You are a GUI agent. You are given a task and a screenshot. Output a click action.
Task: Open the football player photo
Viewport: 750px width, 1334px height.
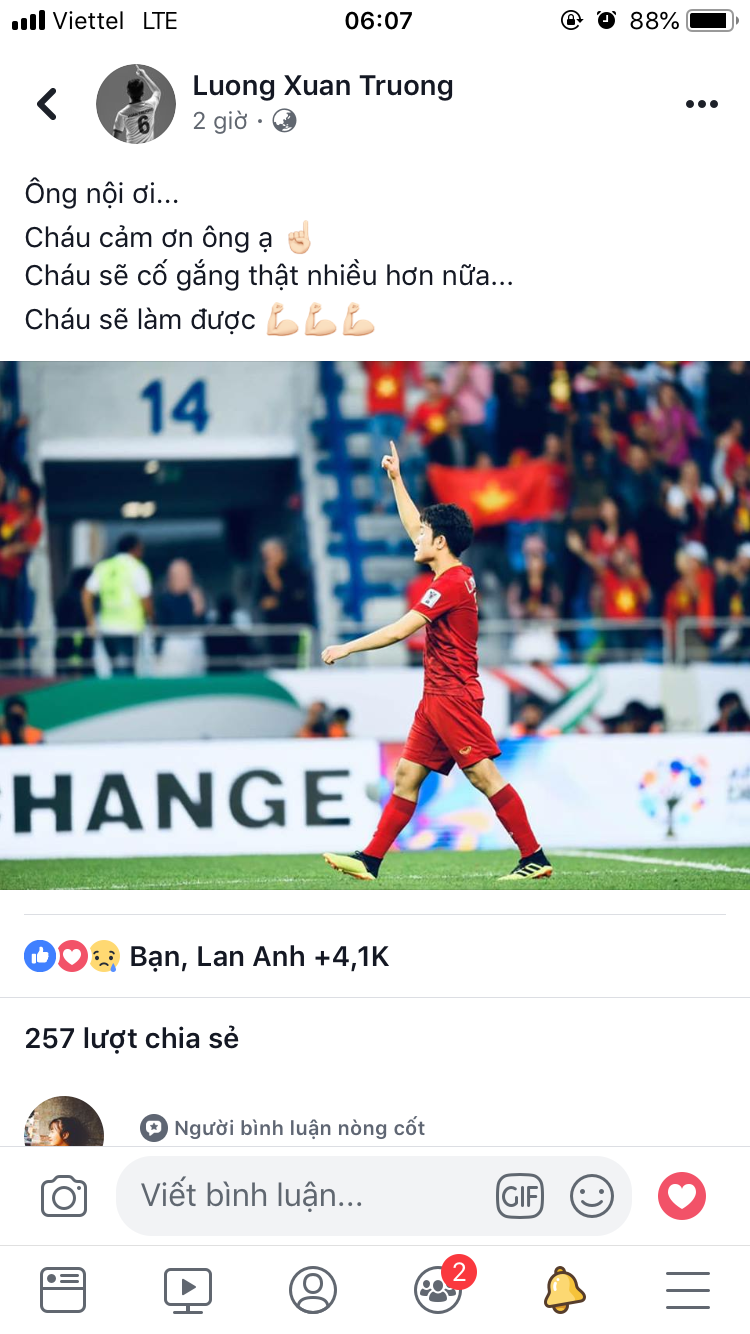tap(375, 625)
